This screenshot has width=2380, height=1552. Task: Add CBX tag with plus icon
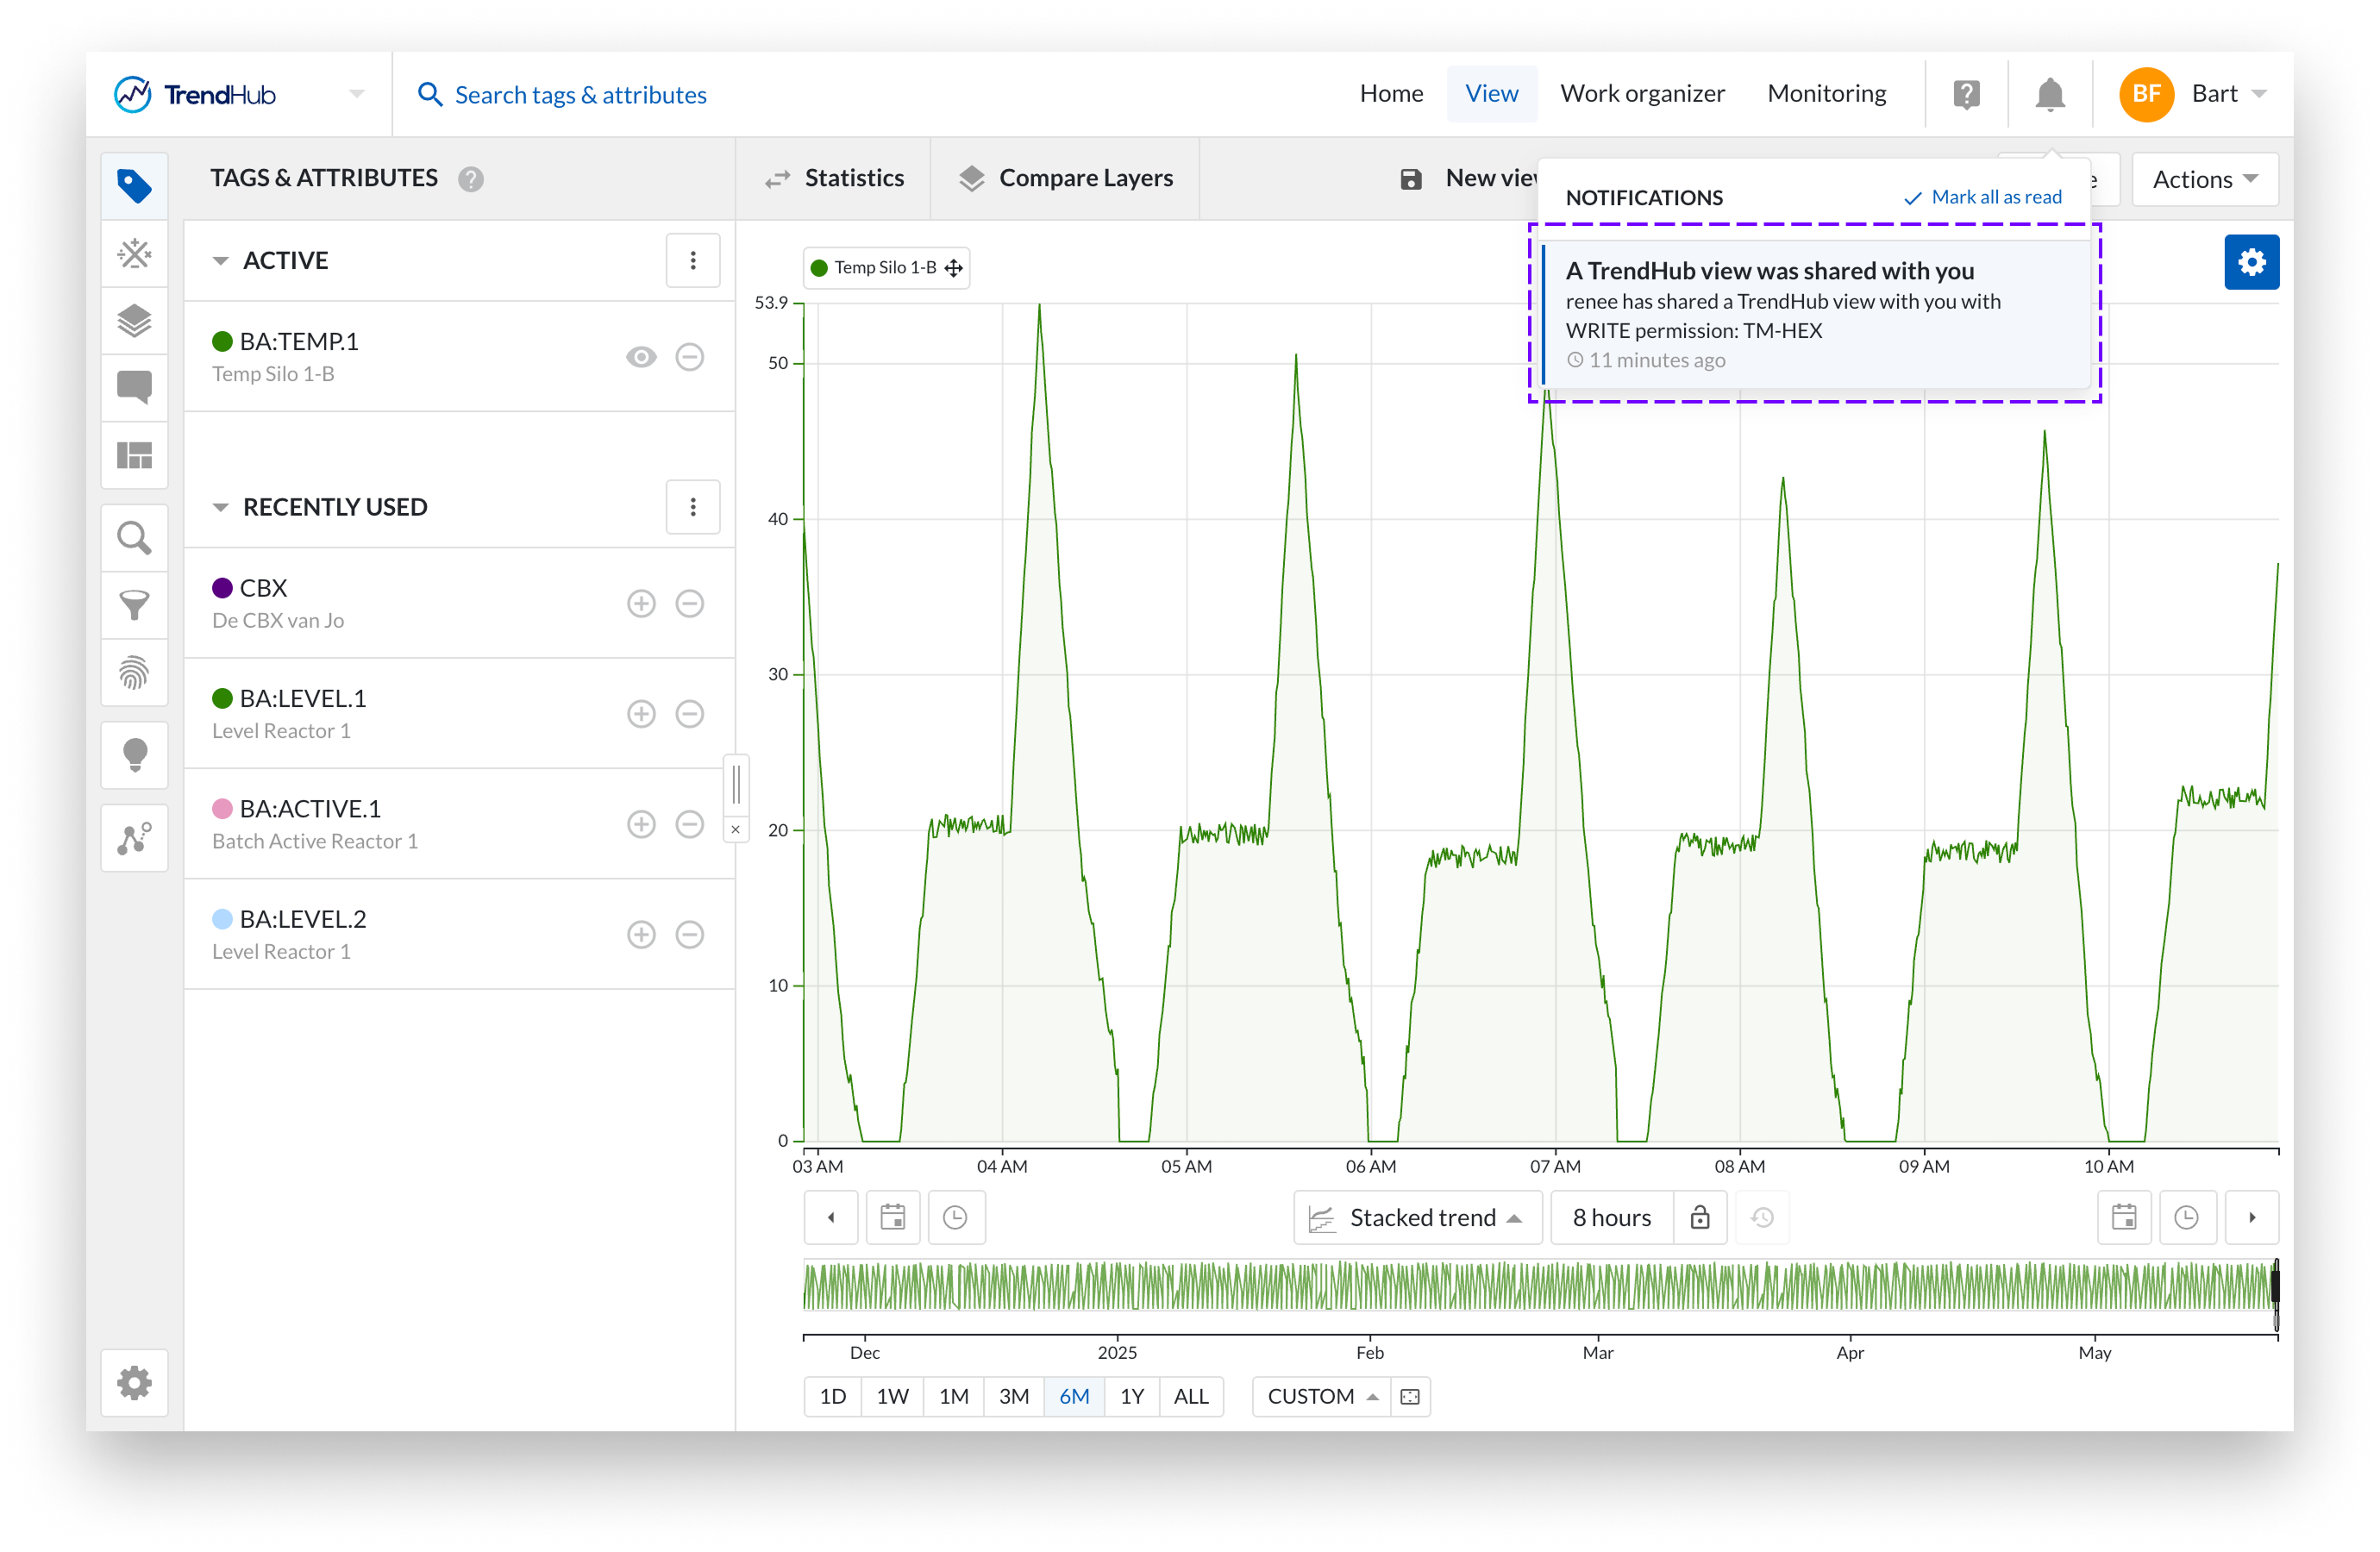tap(641, 603)
